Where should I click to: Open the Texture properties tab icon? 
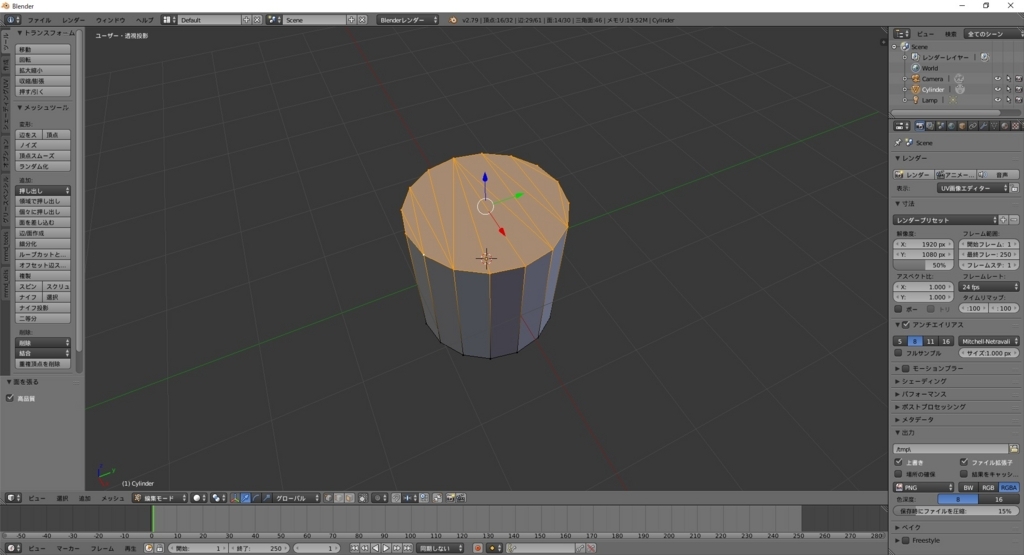1016,126
